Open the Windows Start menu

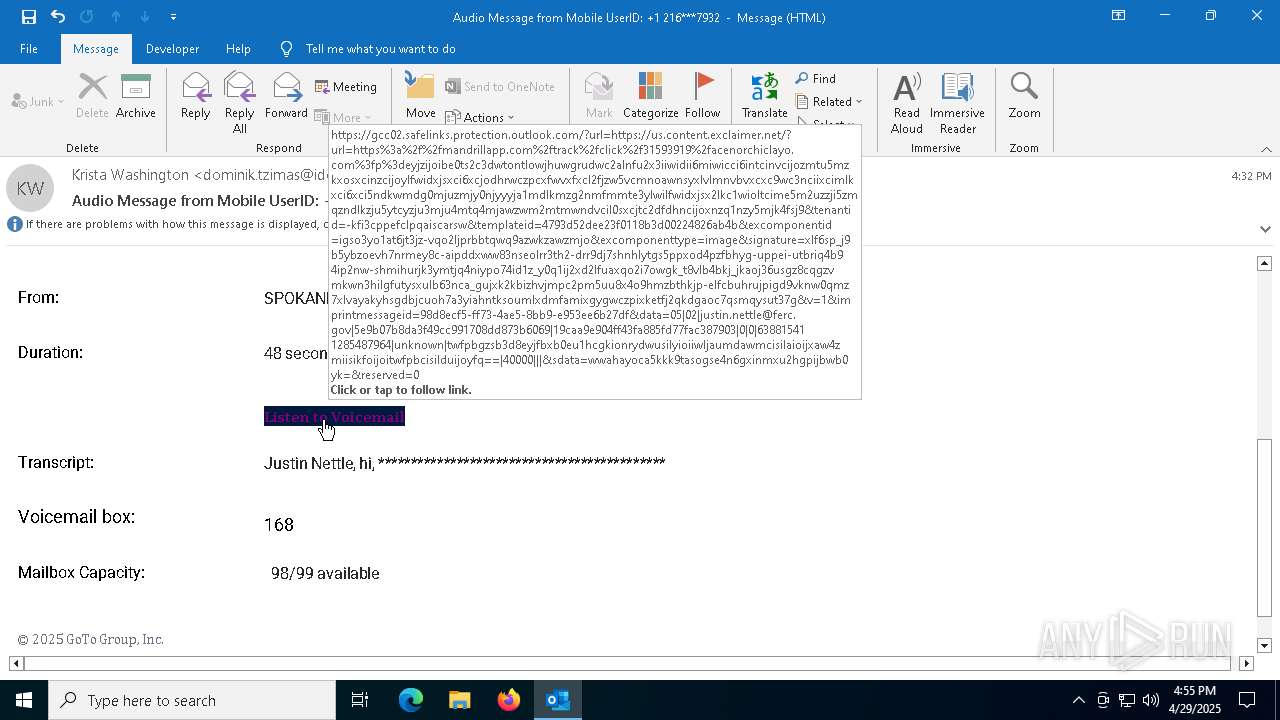coord(24,700)
